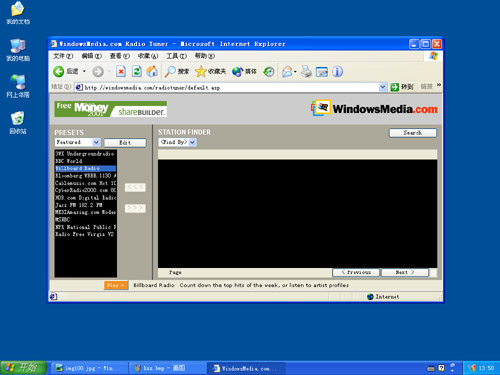Image resolution: width=500 pixels, height=375 pixels.
Task: Open the File menu
Action: point(63,56)
